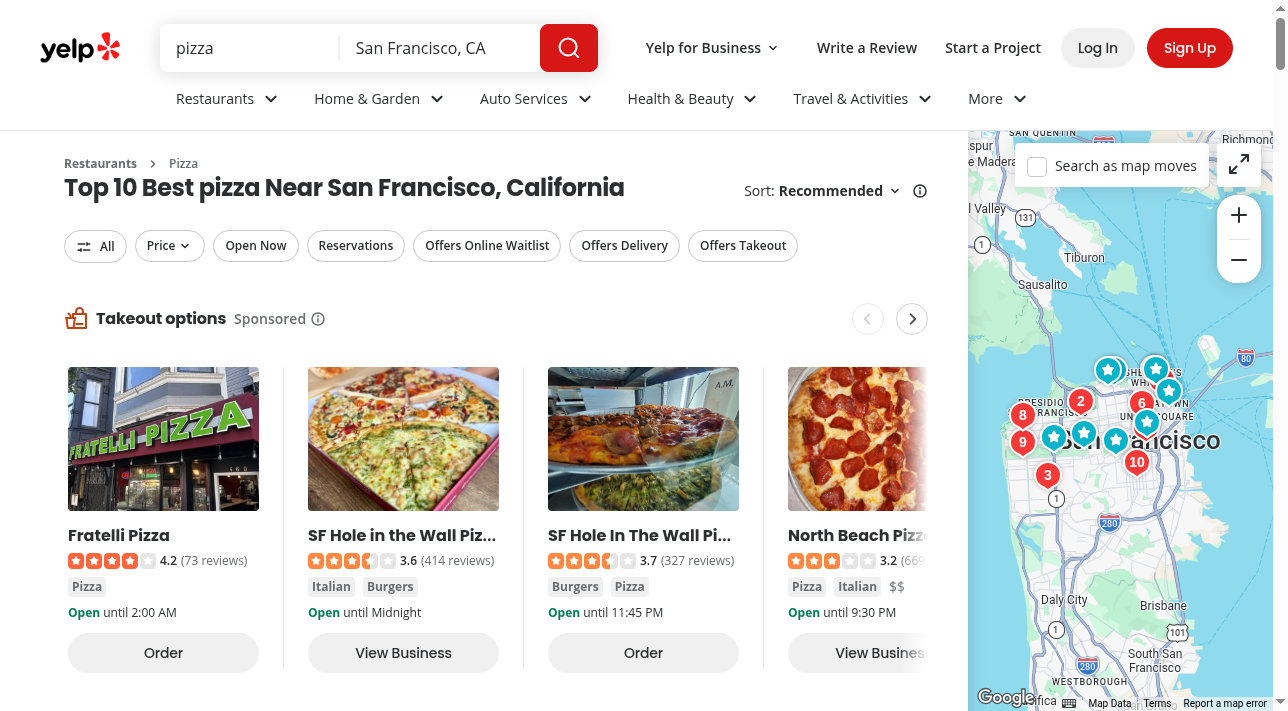Open the Sort Recommended dropdown
The width and height of the screenshot is (1288, 711).
[822, 191]
